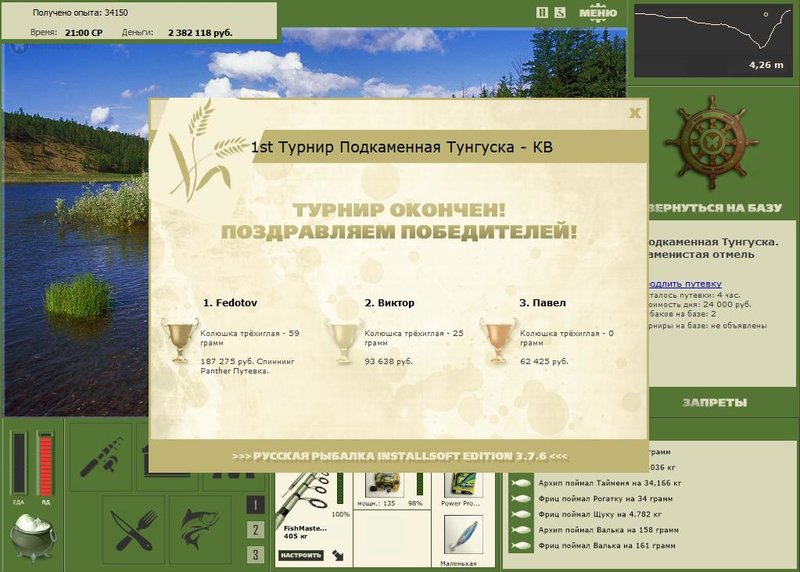Click the Получено опыта: 34150 text
The image size is (800, 572).
pos(80,13)
